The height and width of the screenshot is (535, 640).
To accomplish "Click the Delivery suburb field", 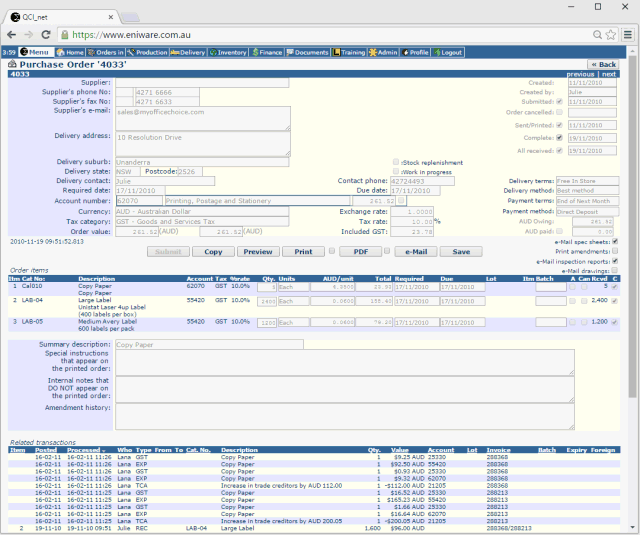I will (x=202, y=162).
